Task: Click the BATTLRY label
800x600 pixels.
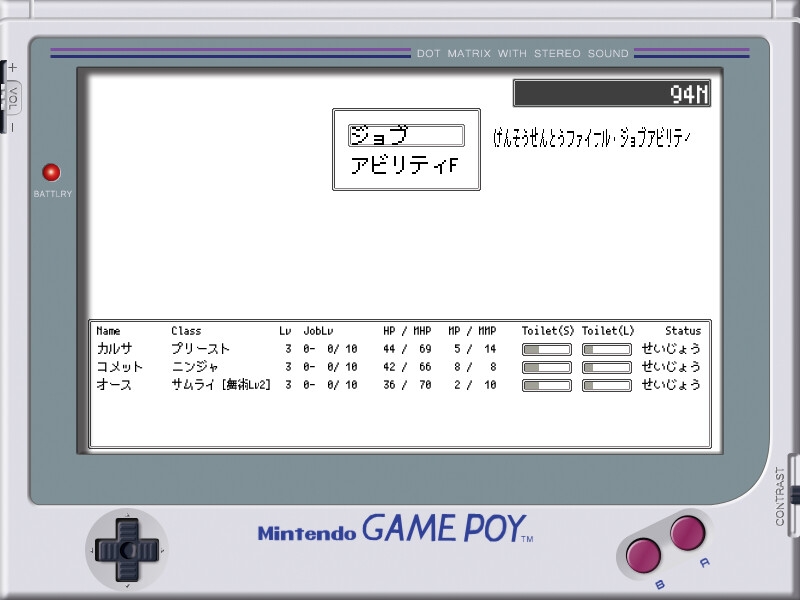Action: tap(53, 194)
